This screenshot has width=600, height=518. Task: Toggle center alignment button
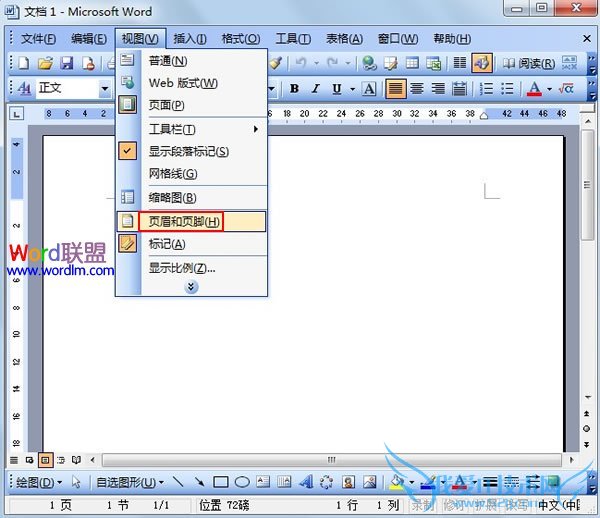coord(417,89)
